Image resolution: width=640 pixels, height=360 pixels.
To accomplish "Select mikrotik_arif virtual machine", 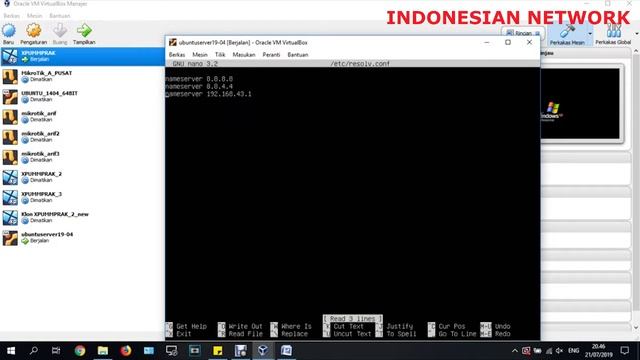I will pos(82,117).
